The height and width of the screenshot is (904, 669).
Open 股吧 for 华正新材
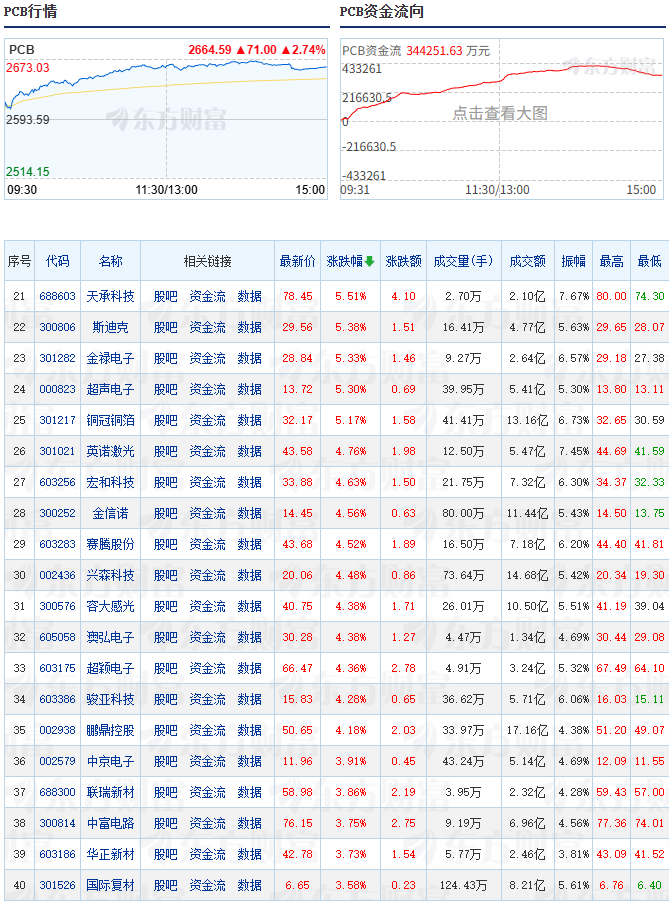(166, 855)
